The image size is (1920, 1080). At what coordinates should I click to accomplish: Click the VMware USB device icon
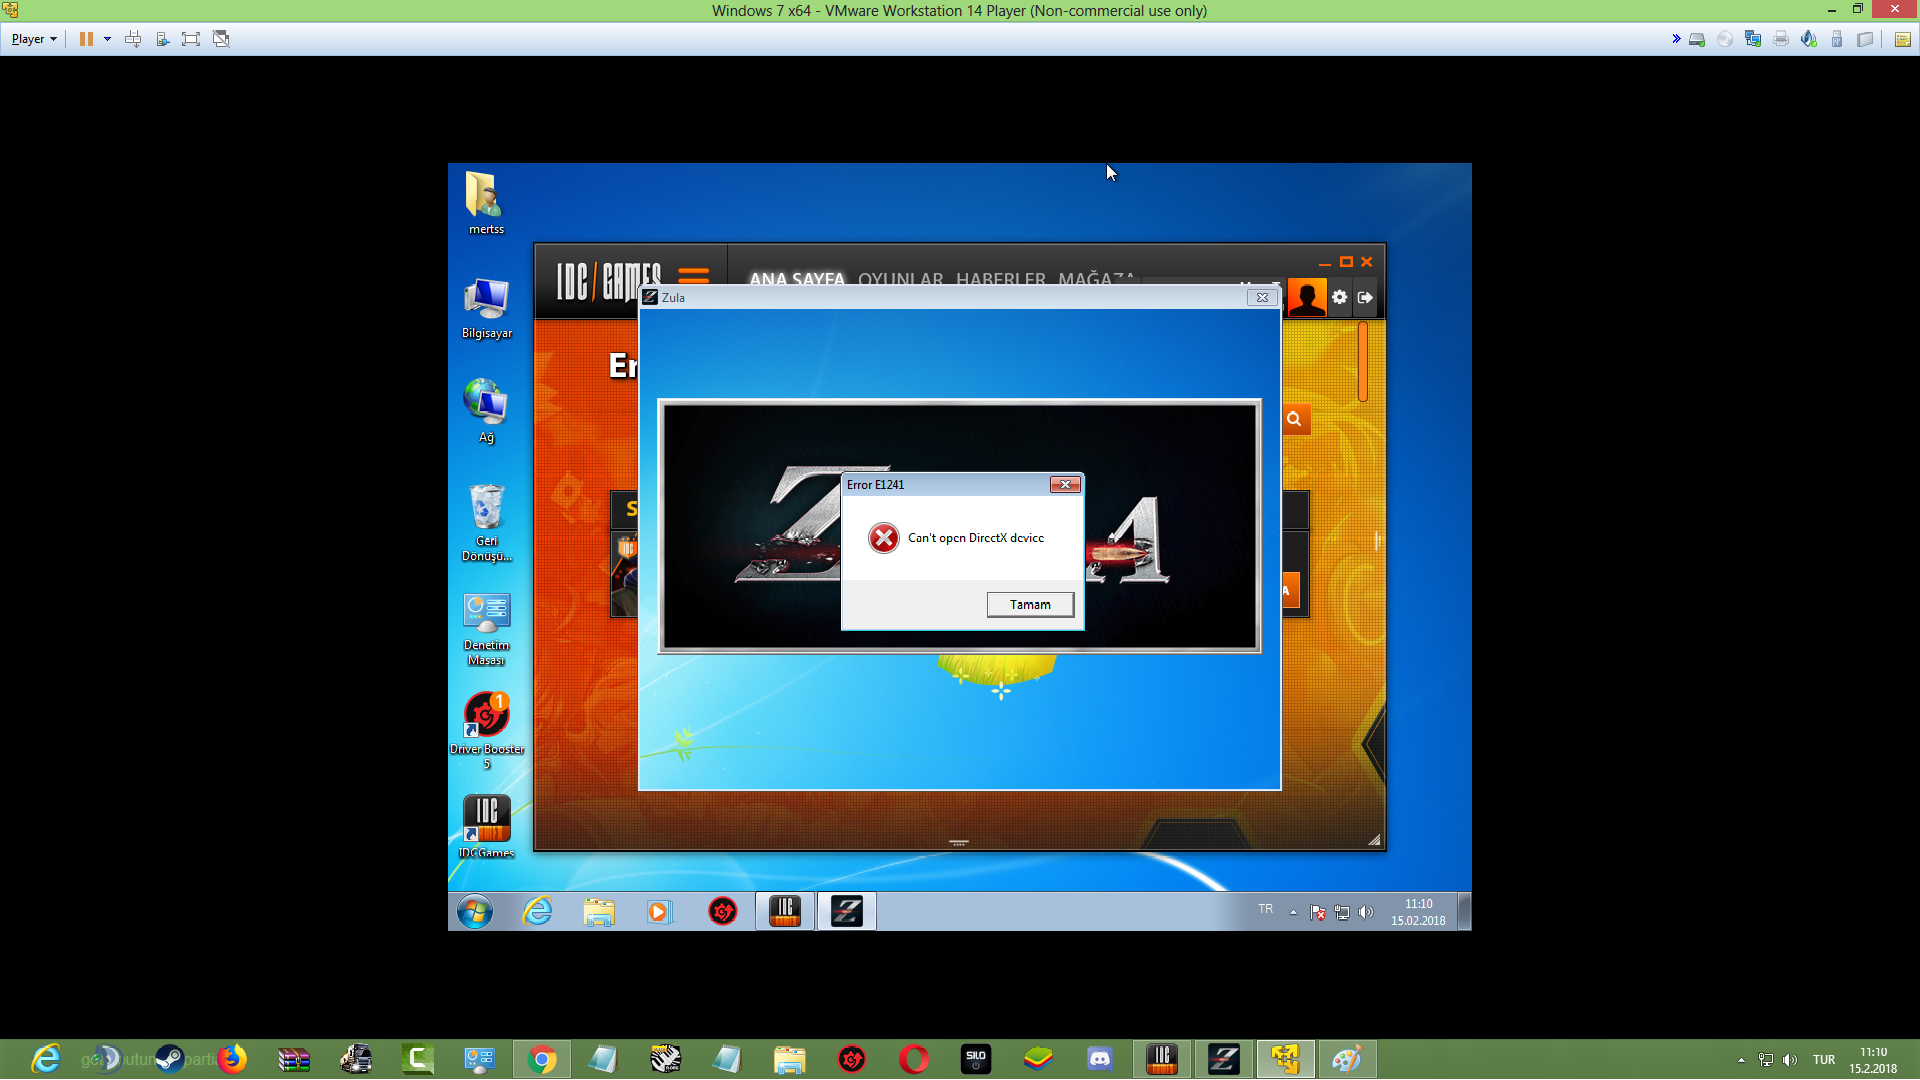[1837, 39]
